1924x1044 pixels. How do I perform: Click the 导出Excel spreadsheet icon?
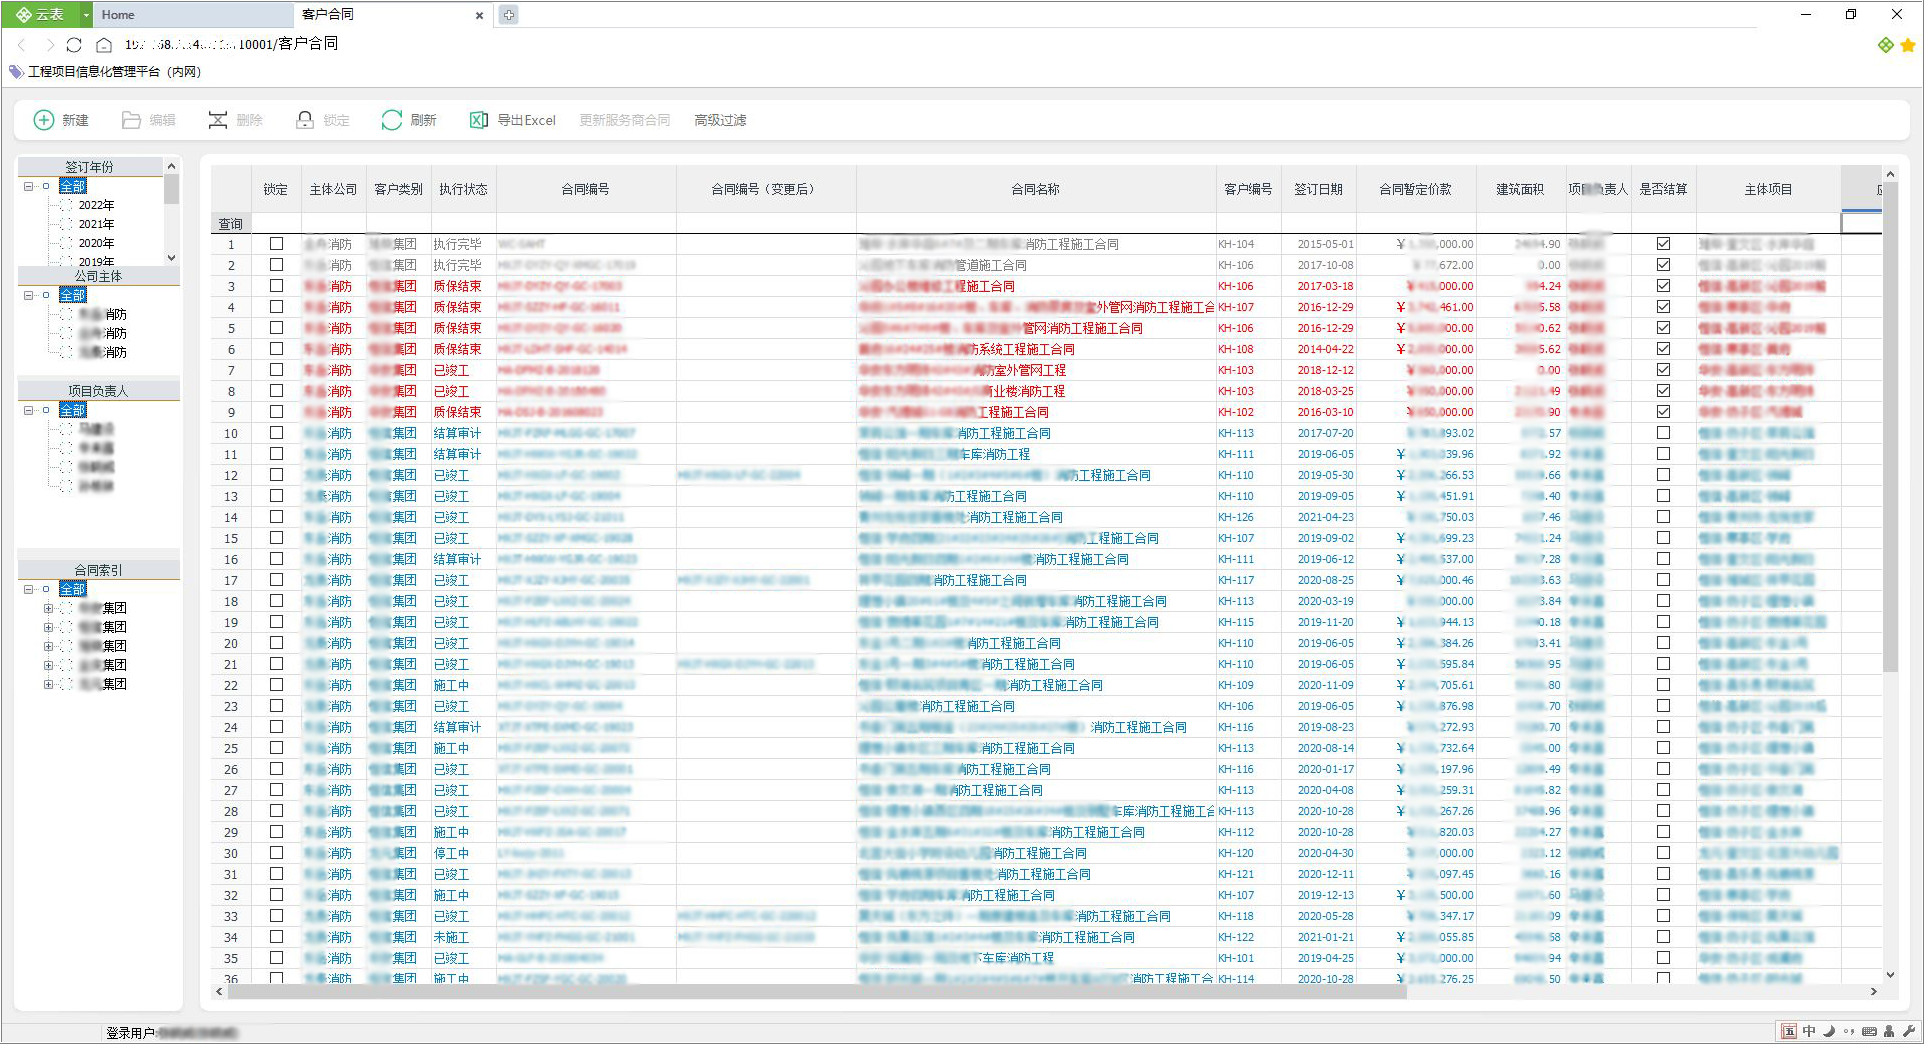[479, 120]
